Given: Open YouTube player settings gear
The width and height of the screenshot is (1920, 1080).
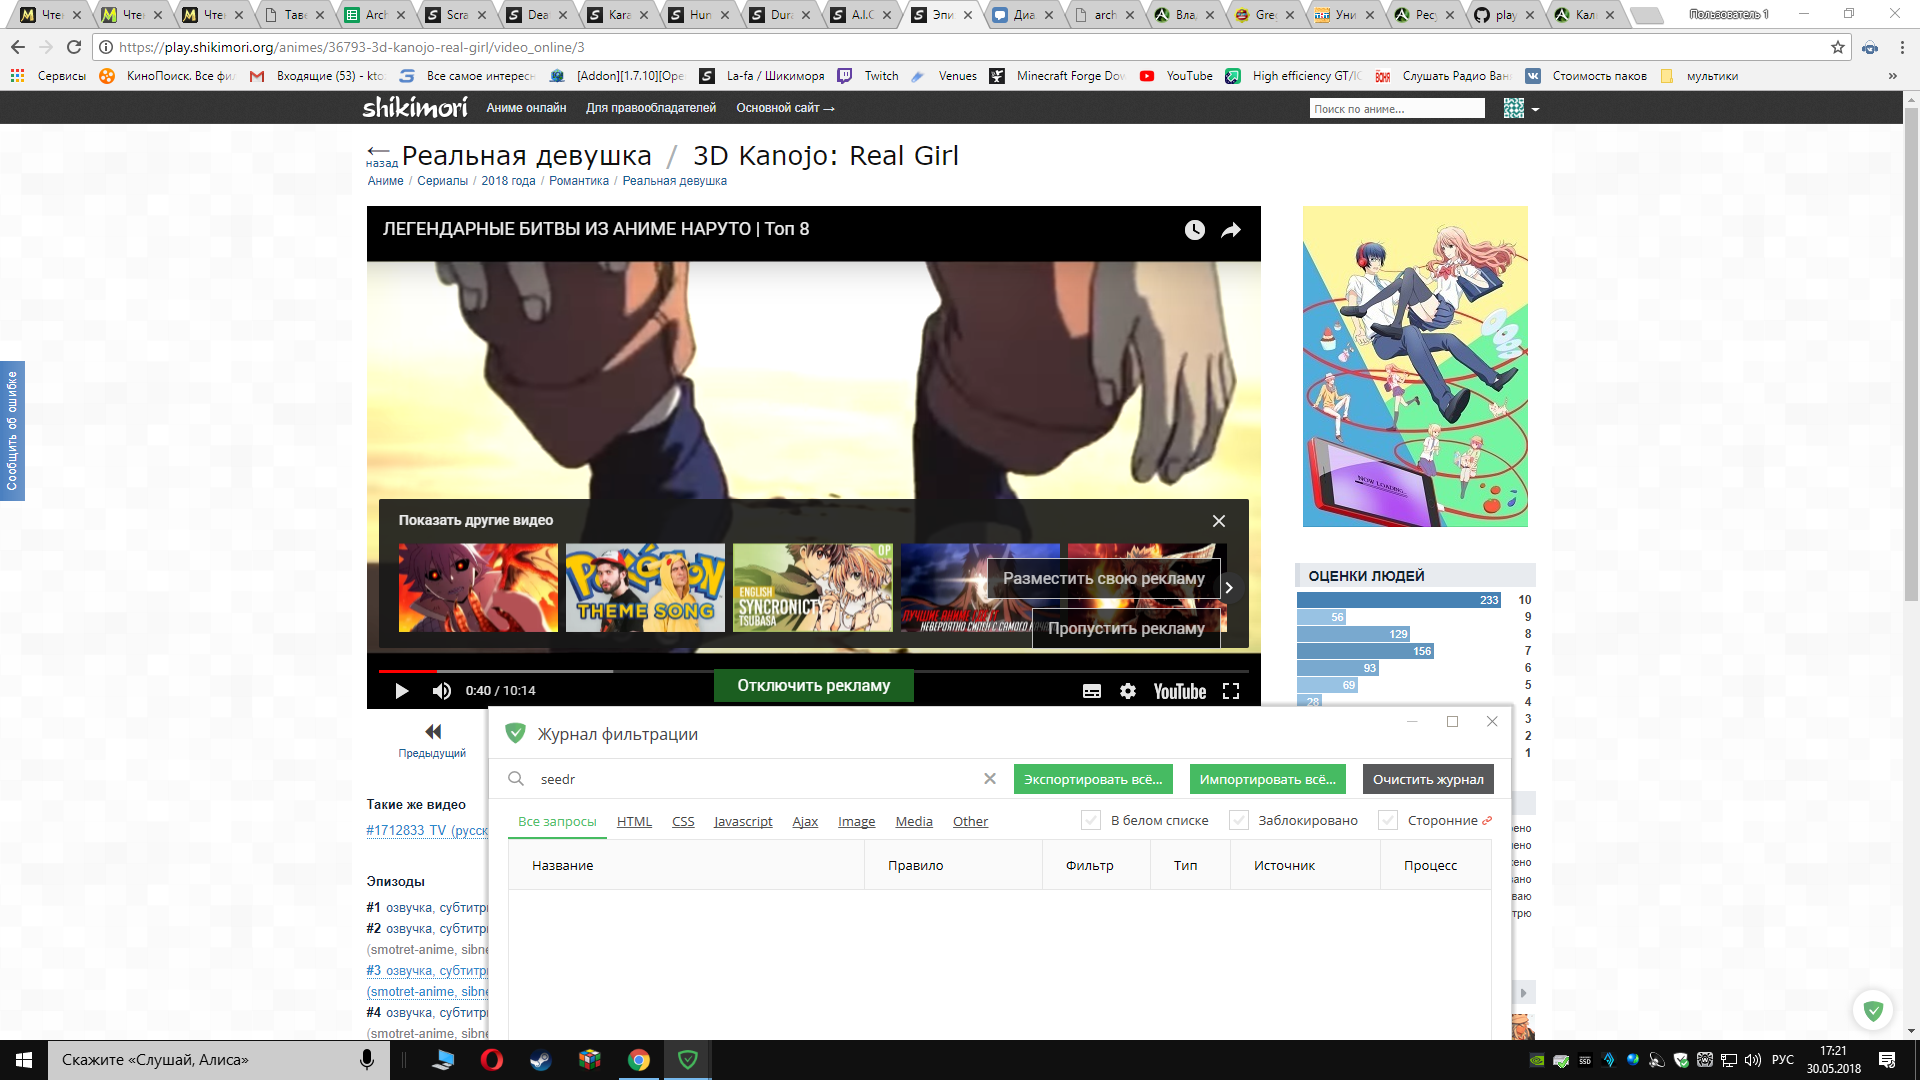Looking at the screenshot, I should 1128,691.
